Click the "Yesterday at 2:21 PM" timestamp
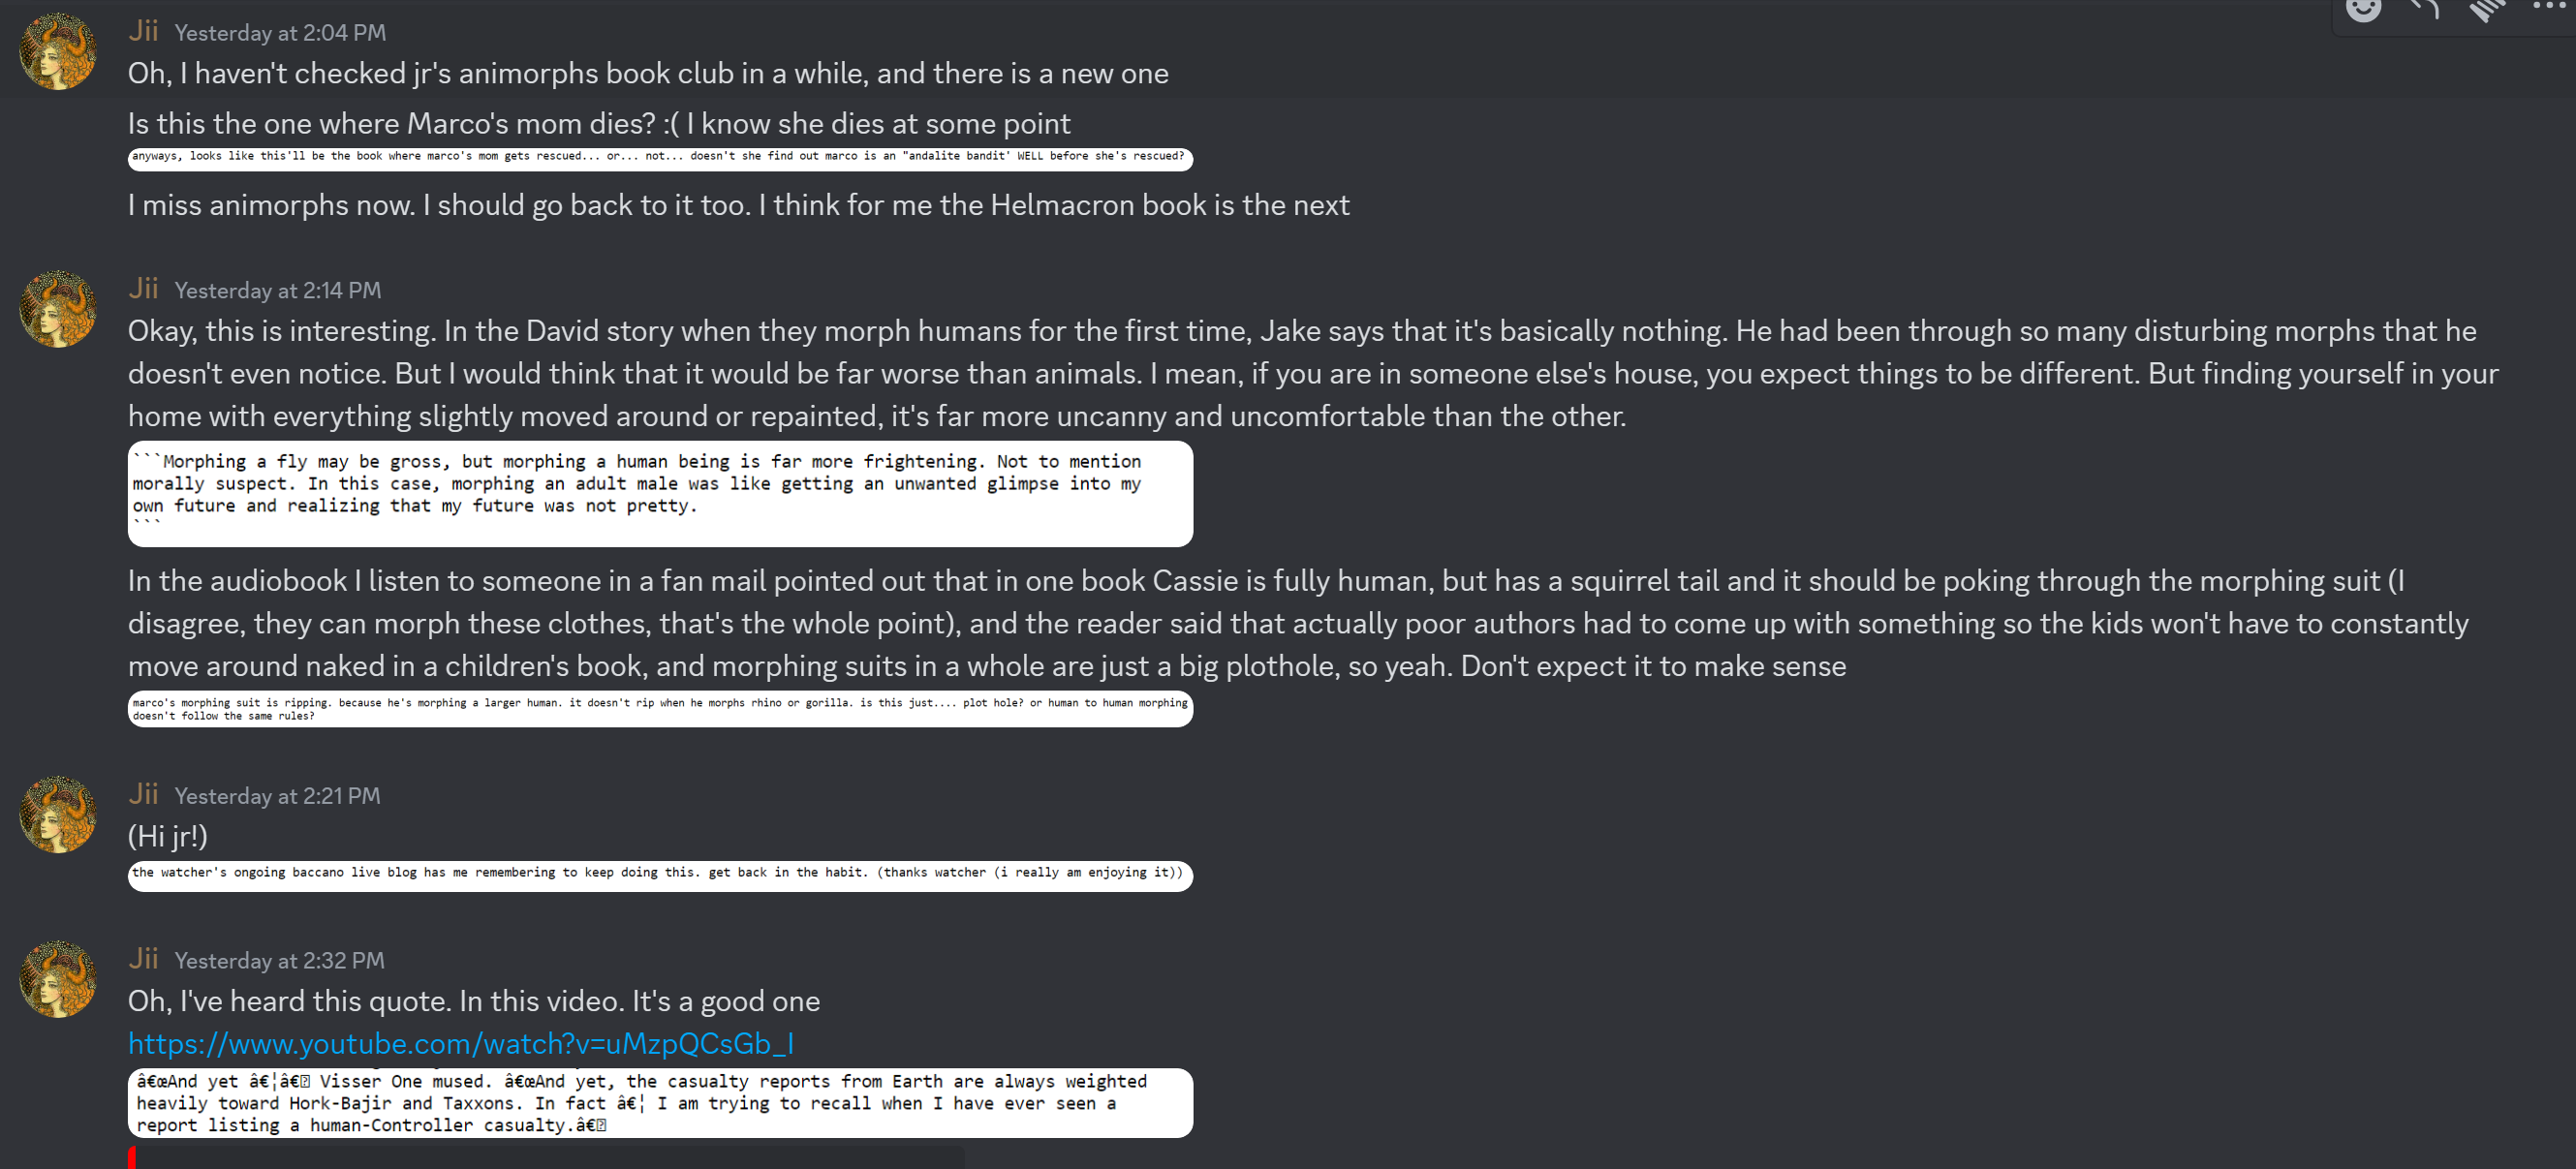2576x1169 pixels. click(278, 796)
